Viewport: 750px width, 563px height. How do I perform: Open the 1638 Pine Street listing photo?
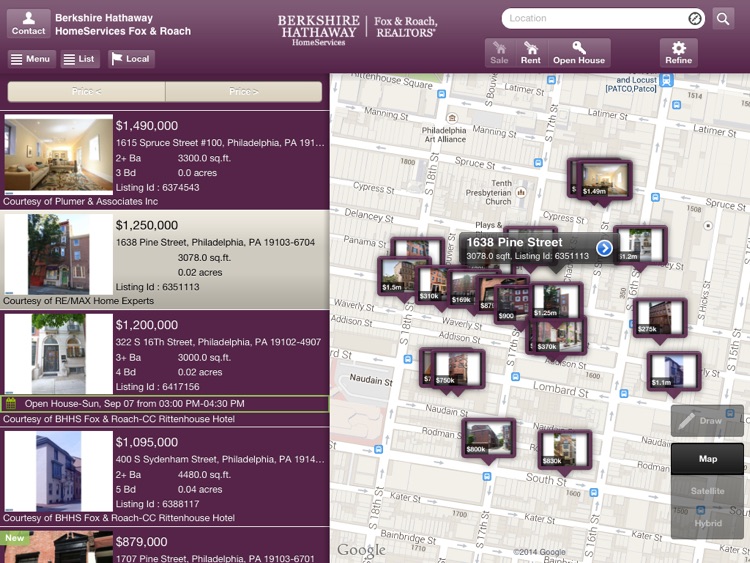(x=58, y=254)
